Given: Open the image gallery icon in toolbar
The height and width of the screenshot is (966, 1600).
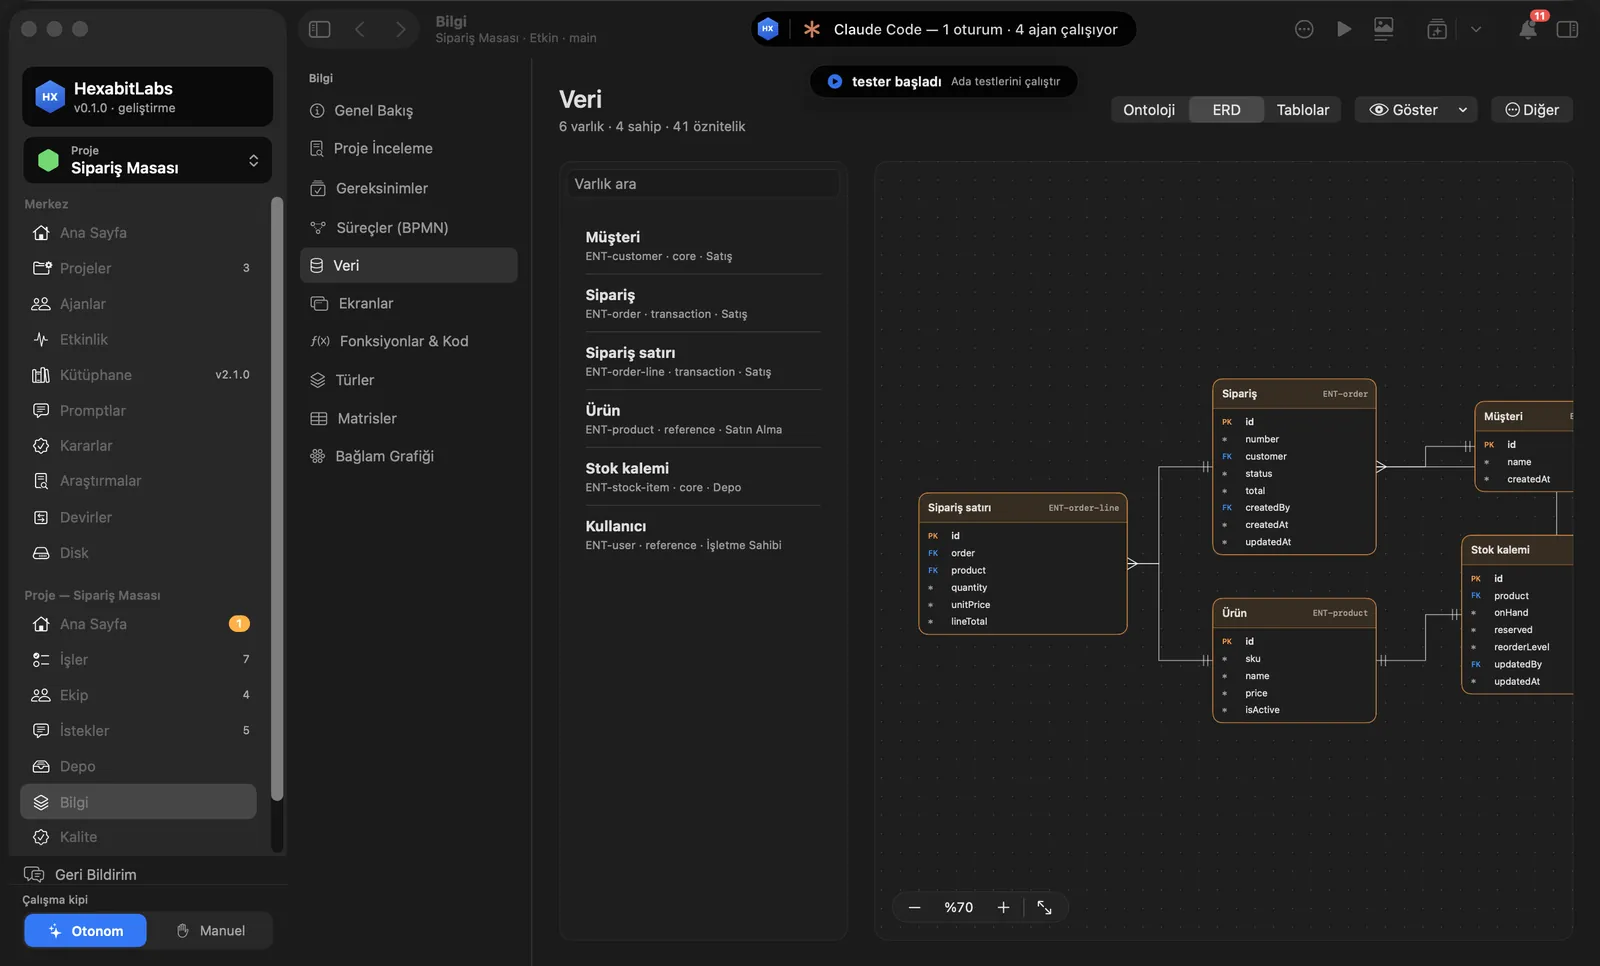Looking at the screenshot, I should point(1384,29).
